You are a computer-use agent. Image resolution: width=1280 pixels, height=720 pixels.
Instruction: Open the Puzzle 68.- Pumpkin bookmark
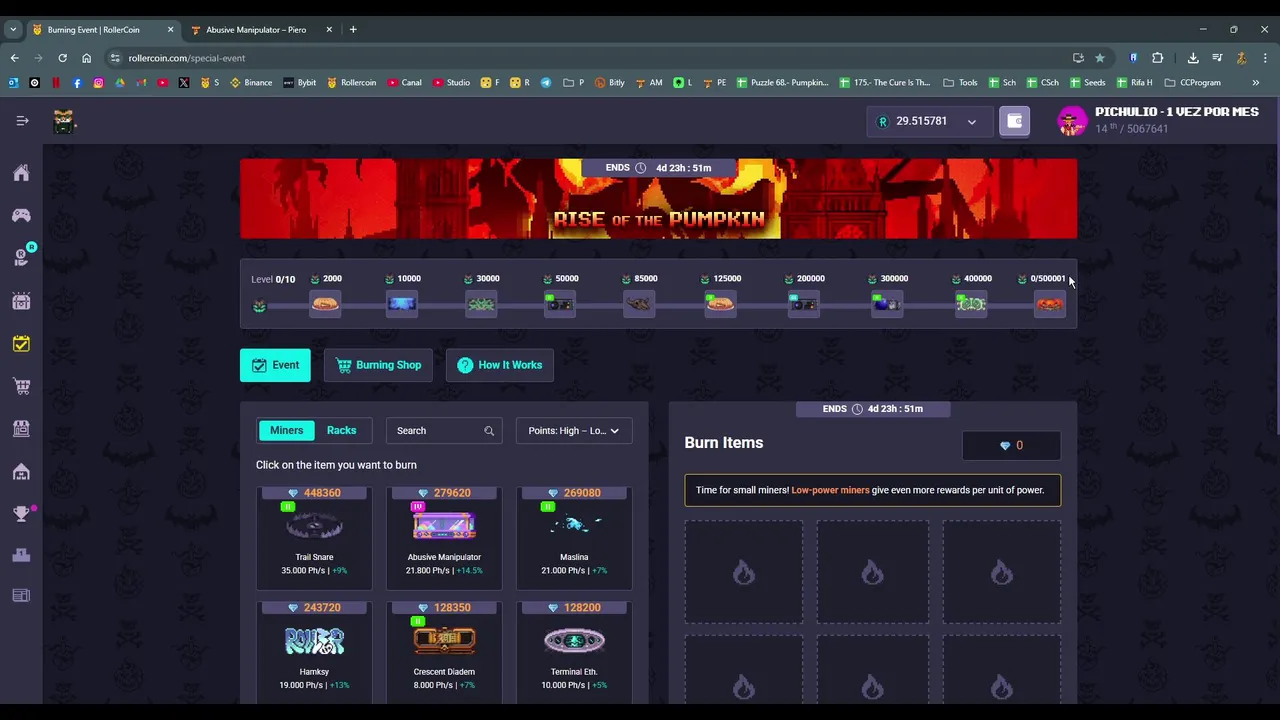[783, 83]
